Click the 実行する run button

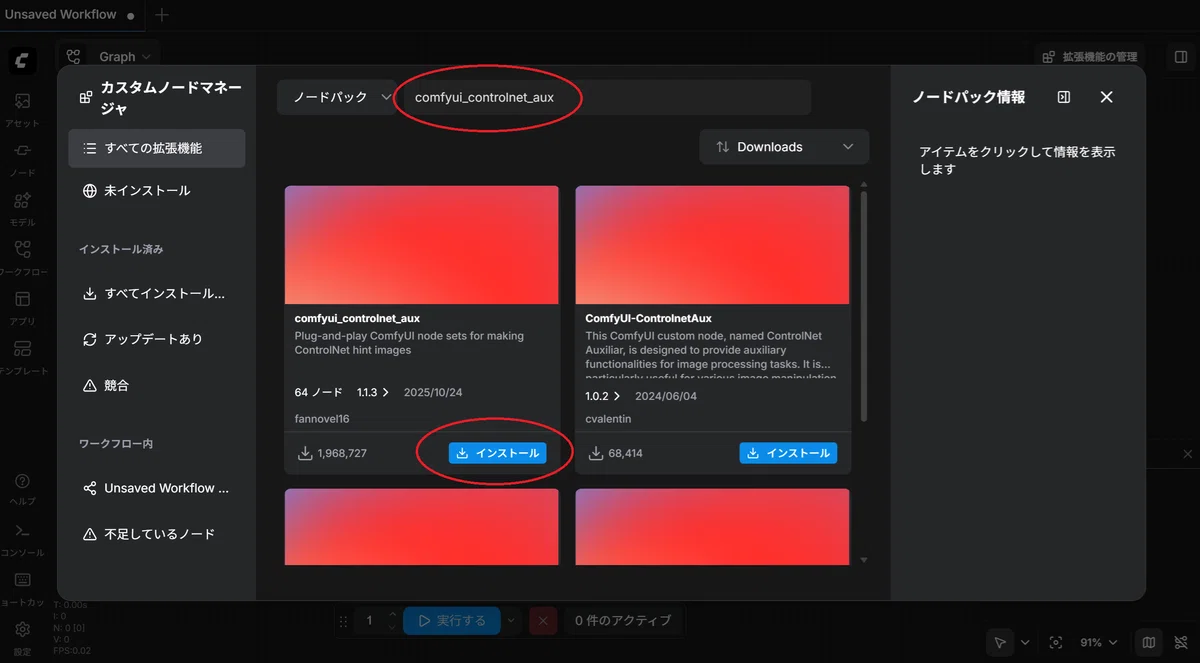tap(451, 621)
